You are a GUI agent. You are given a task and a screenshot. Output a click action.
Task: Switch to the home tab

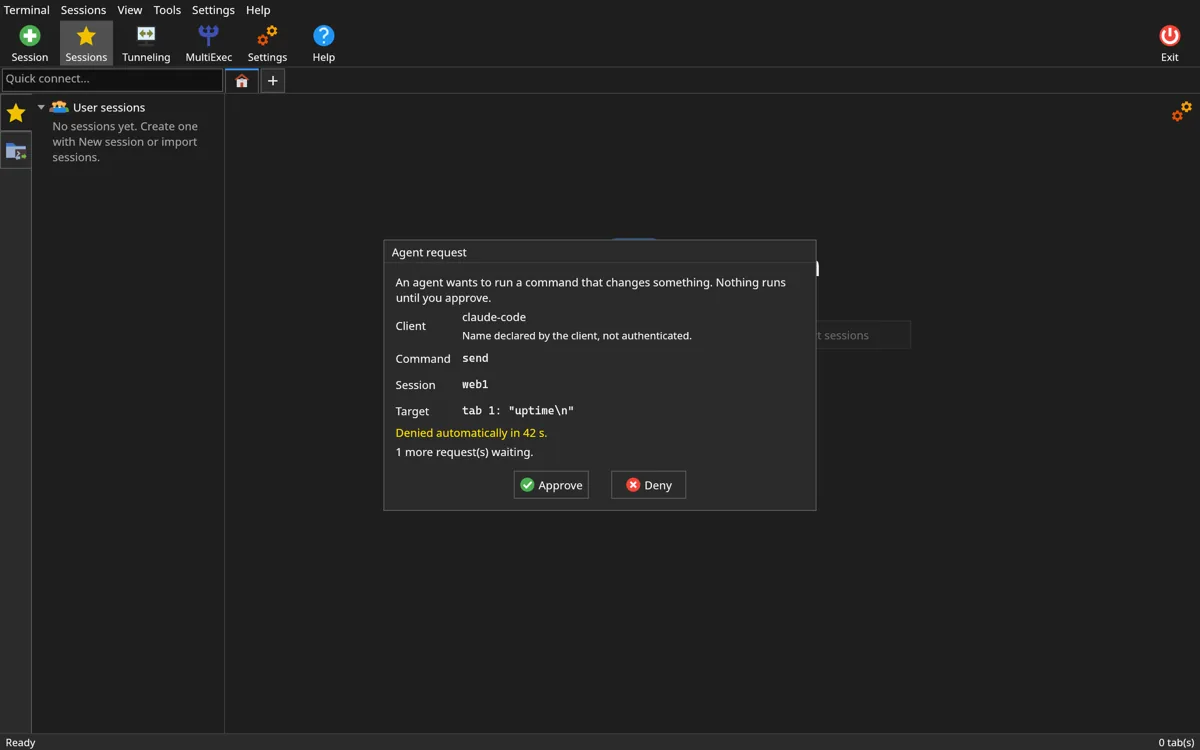click(242, 81)
